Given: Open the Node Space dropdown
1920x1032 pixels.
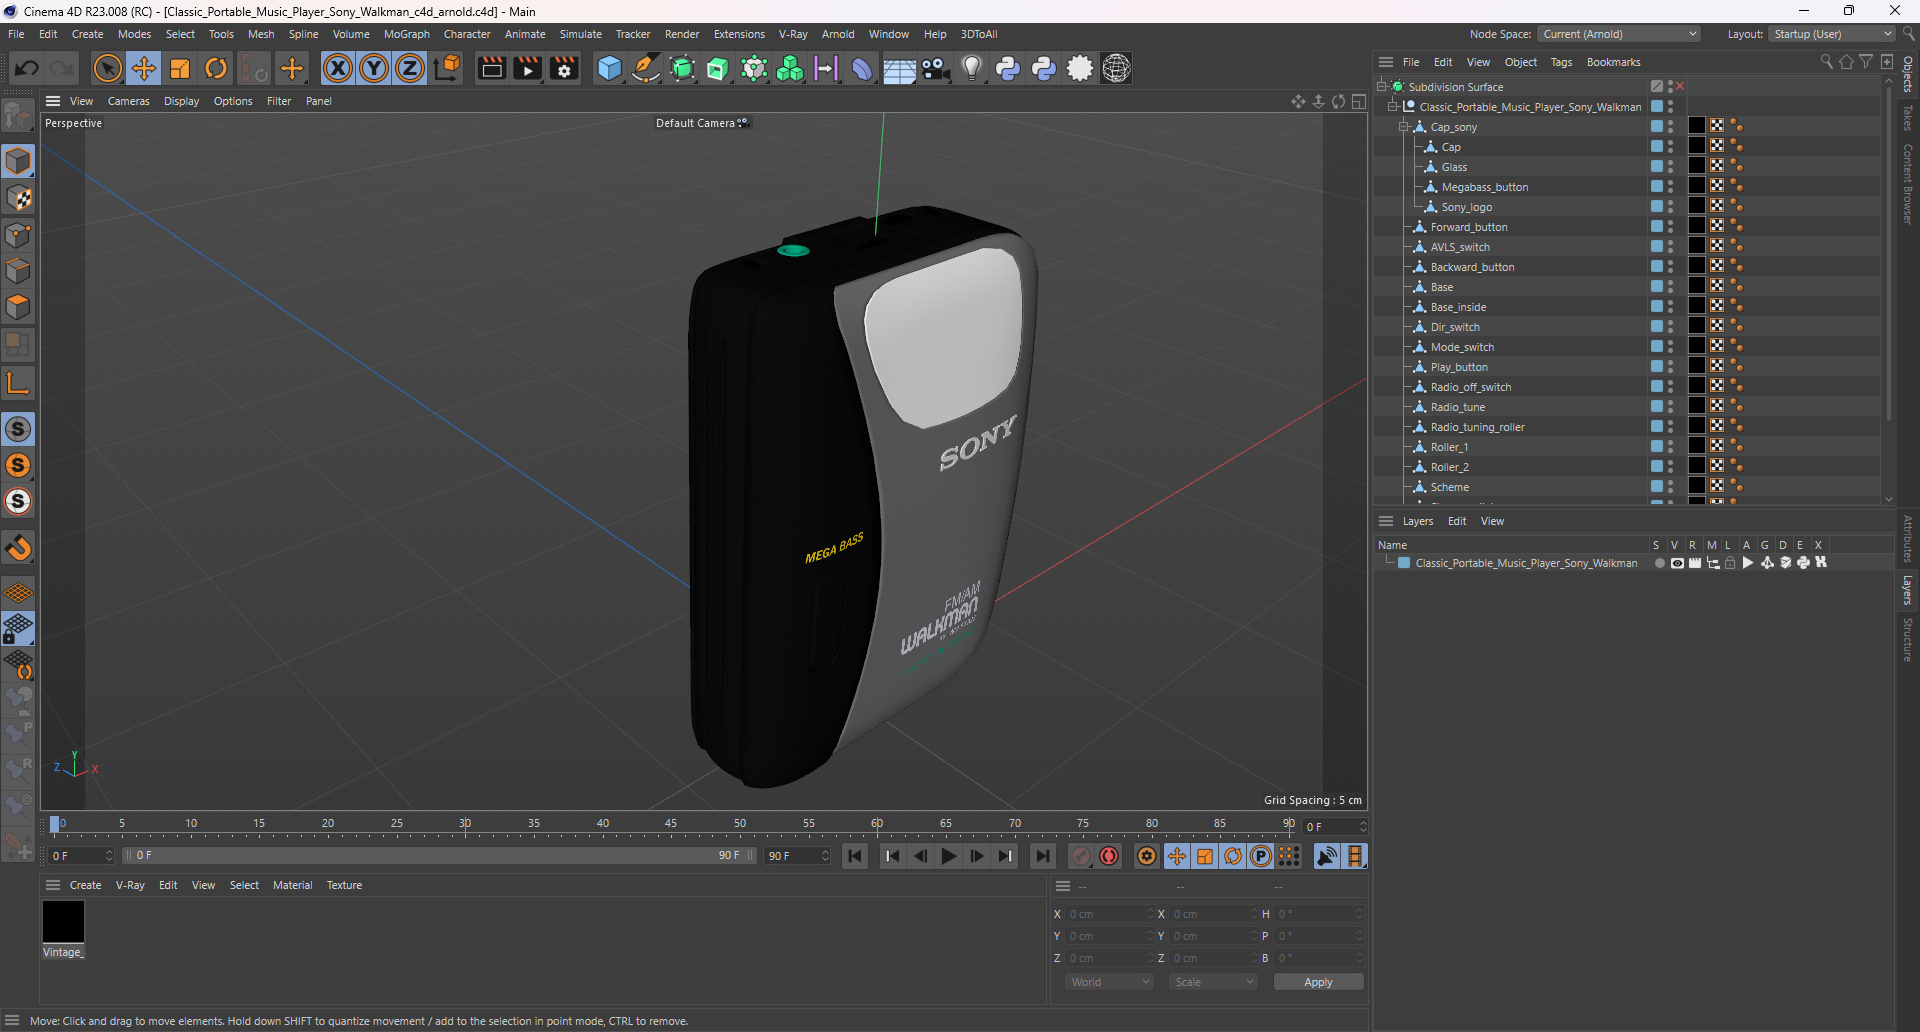Looking at the screenshot, I should click(1619, 34).
